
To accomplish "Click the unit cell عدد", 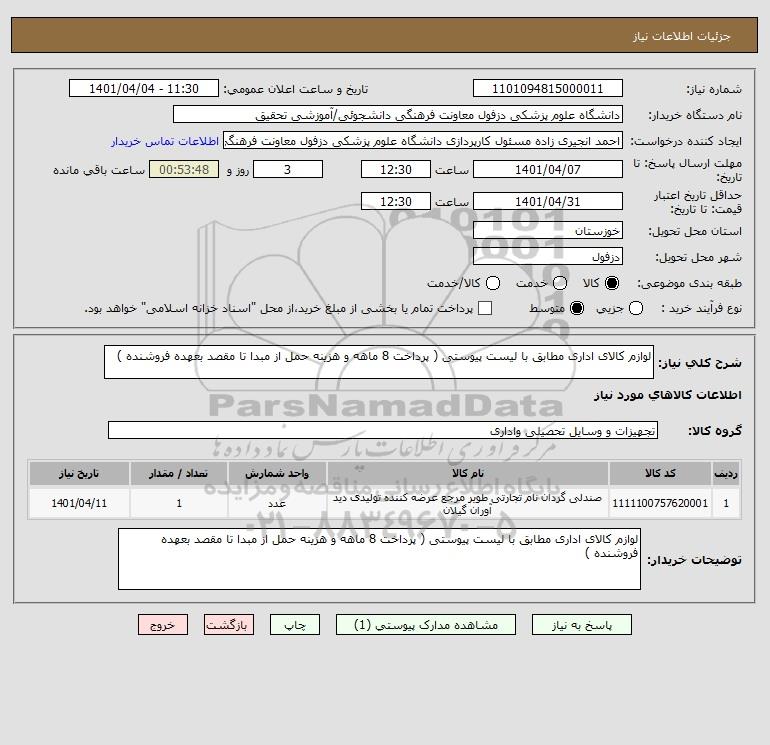I will 277,503.
